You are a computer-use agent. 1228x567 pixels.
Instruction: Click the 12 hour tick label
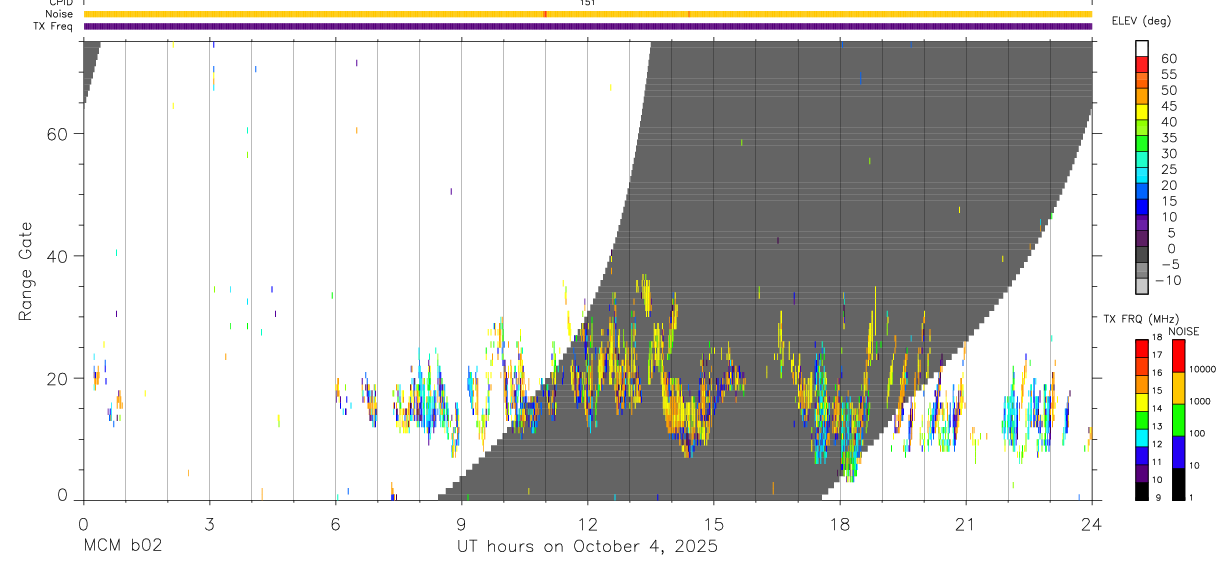pyautogui.click(x=587, y=523)
